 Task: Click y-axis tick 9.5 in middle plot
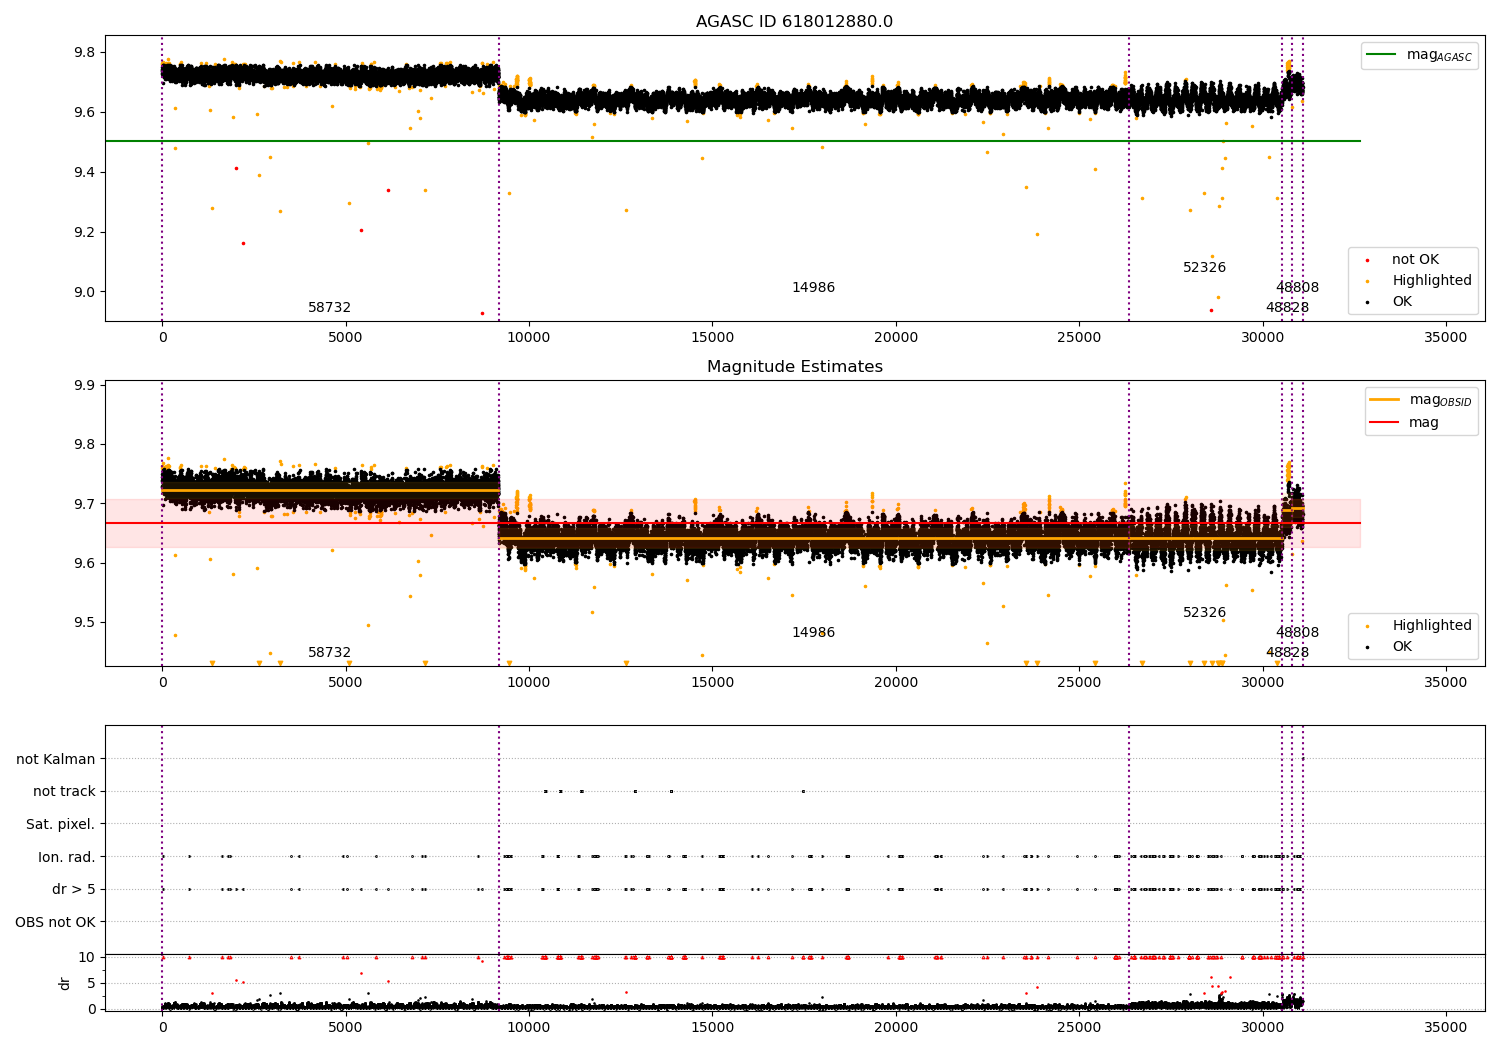point(84,622)
